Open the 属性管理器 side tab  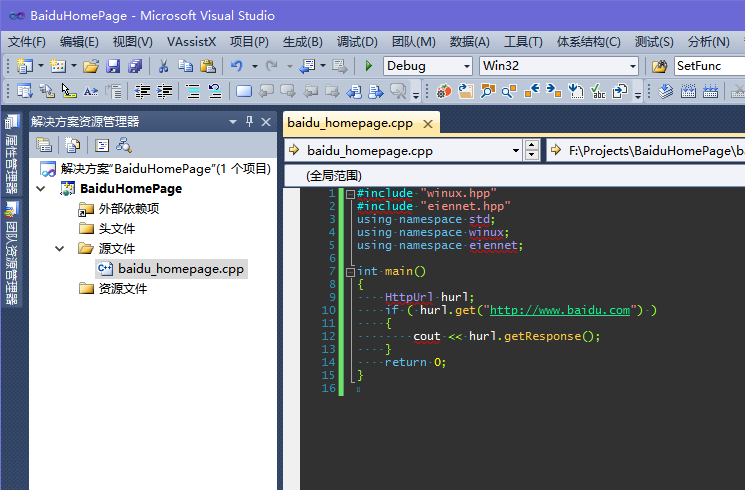pos(11,155)
